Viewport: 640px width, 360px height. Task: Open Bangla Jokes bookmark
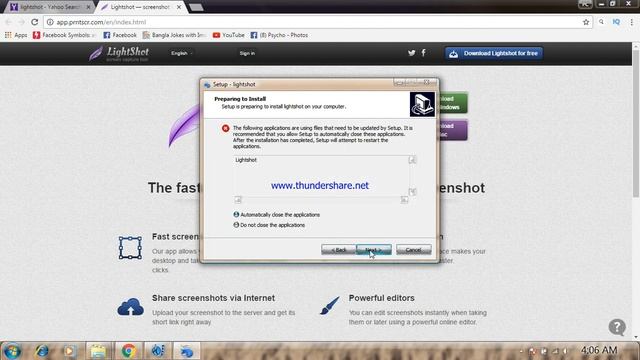174,35
